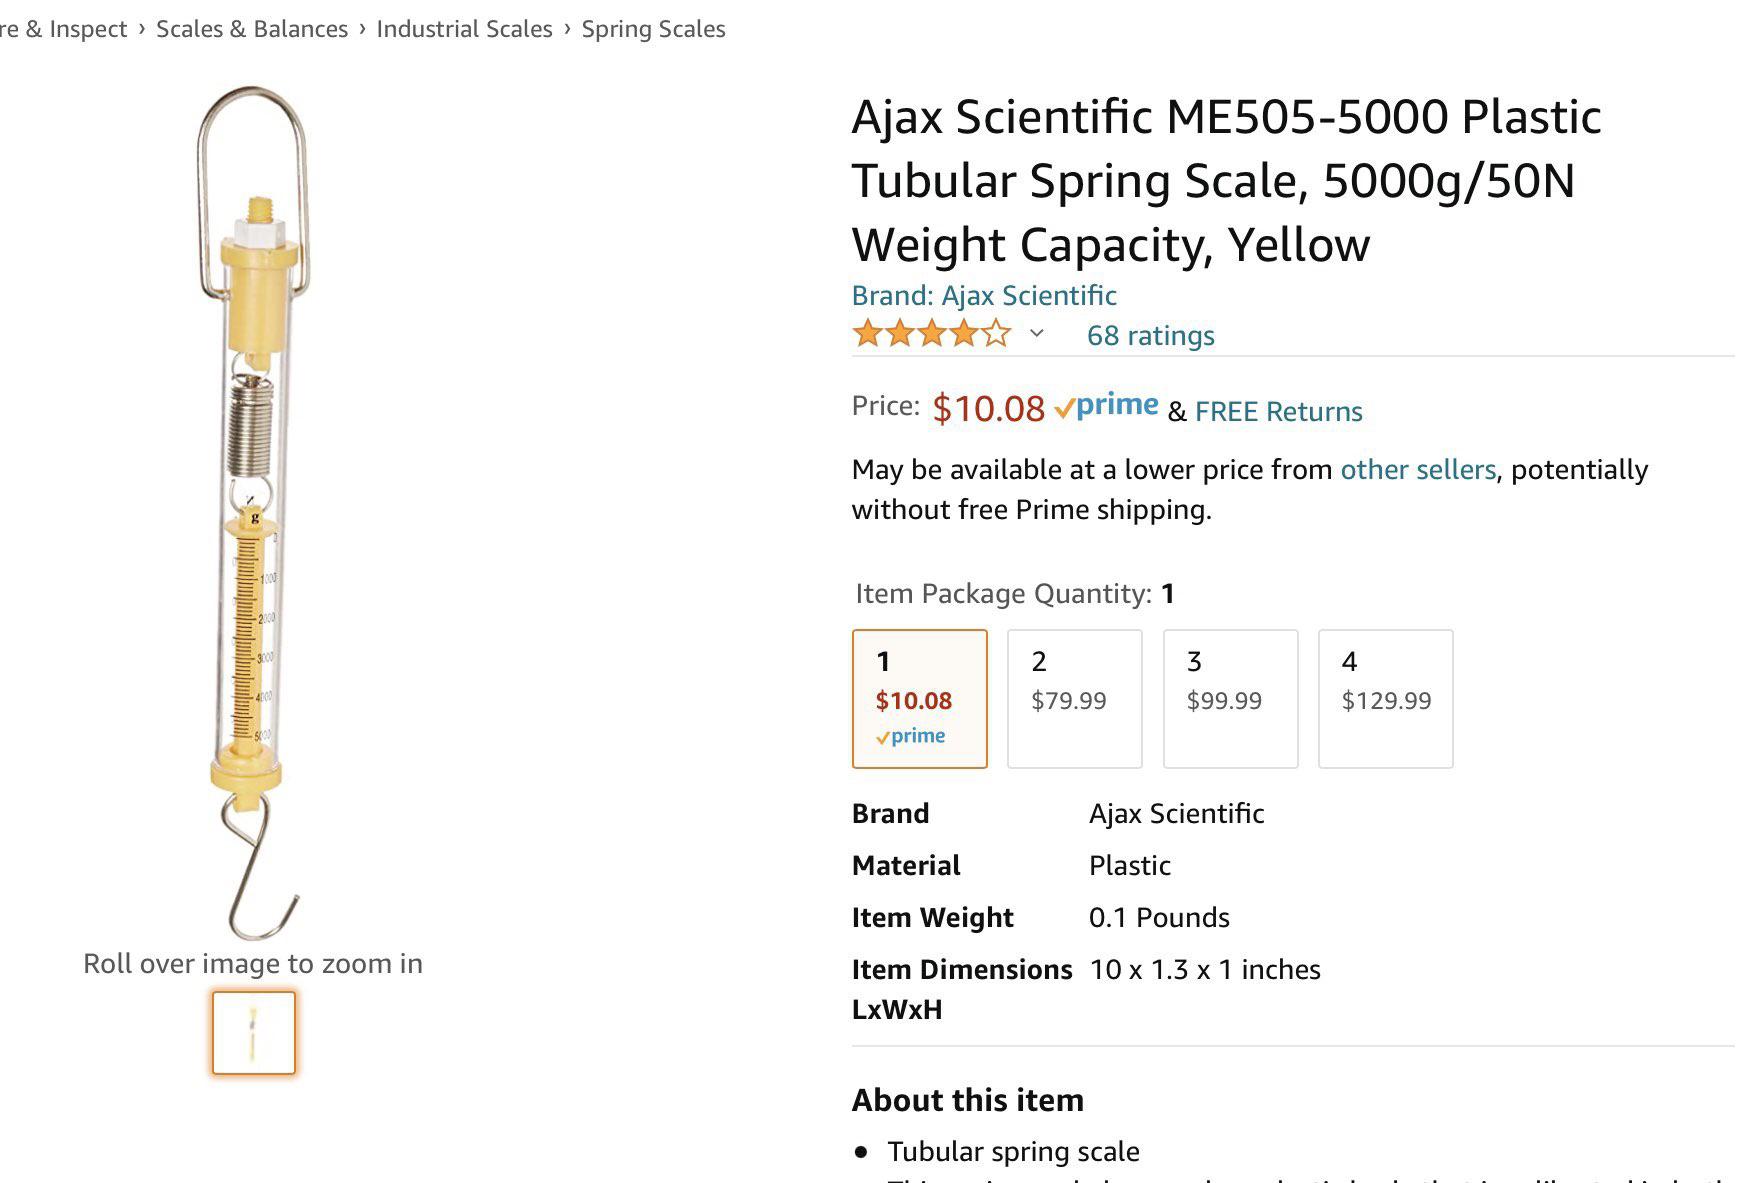This screenshot has width=1758, height=1183.
Task: Navigate to Industrial Scales breadcrumb
Action: tap(464, 28)
